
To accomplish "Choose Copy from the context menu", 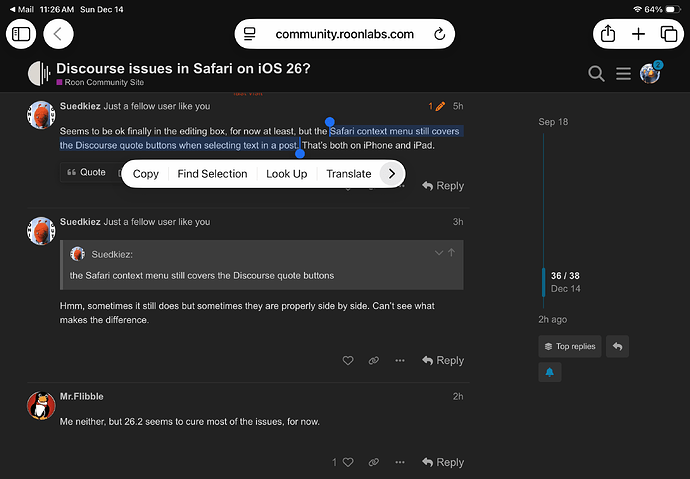I will 146,174.
